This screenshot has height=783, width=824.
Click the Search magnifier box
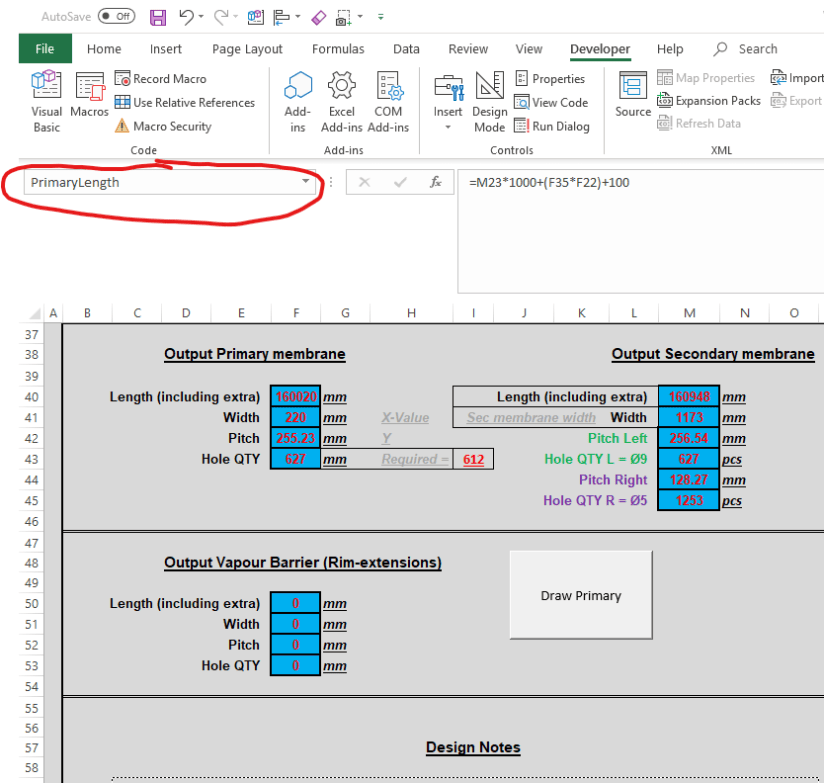[x=746, y=49]
